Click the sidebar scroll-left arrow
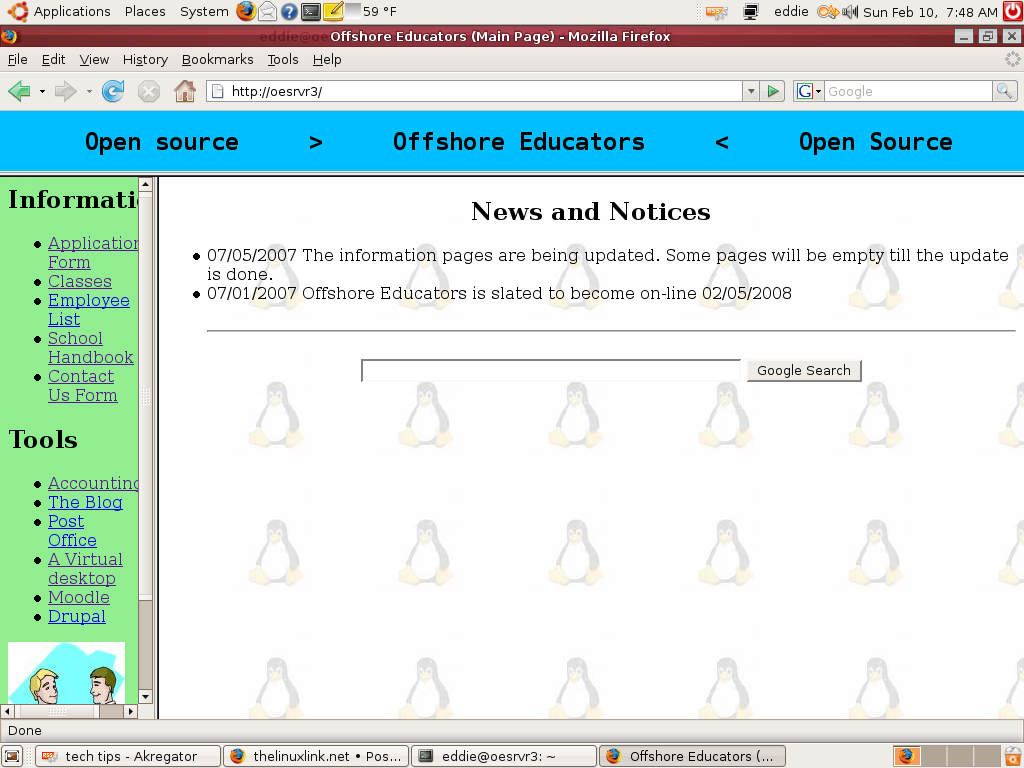The height and width of the screenshot is (768, 1024). (x=7, y=711)
